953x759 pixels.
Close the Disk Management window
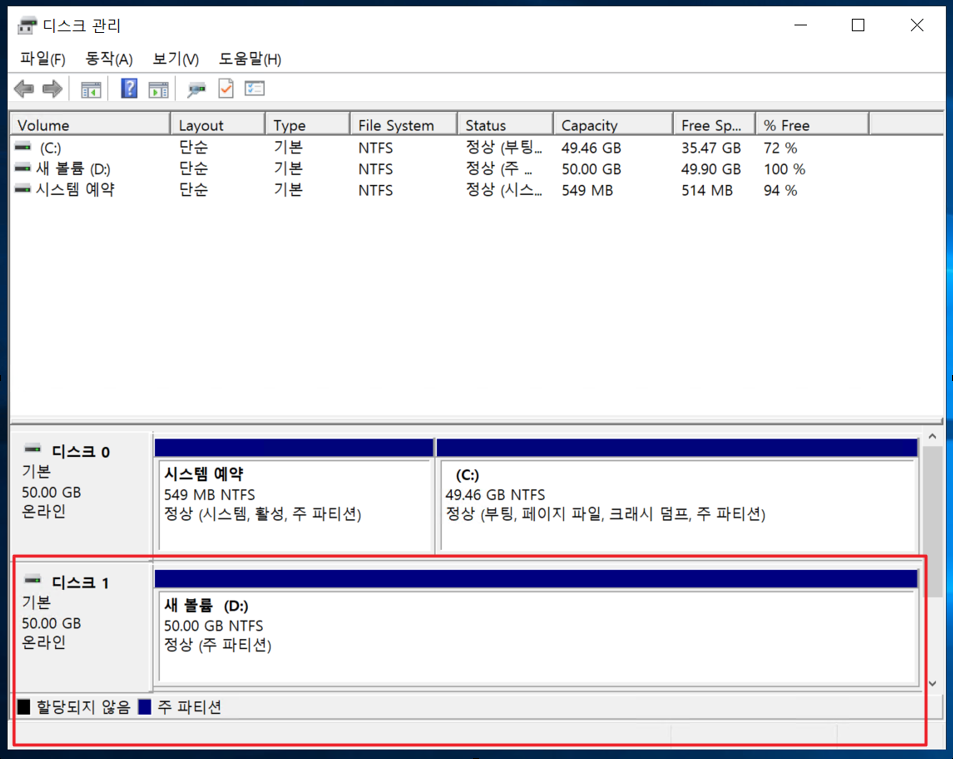tap(917, 25)
